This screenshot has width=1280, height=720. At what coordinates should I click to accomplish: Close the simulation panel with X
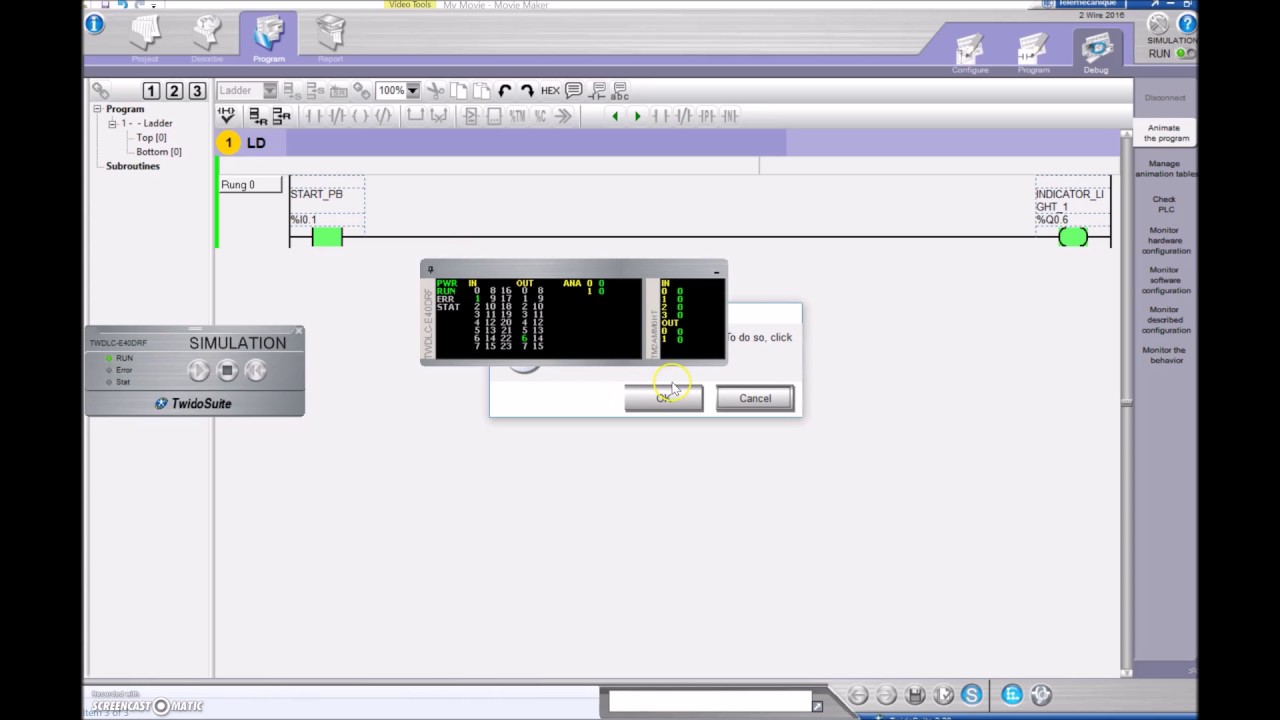point(298,331)
